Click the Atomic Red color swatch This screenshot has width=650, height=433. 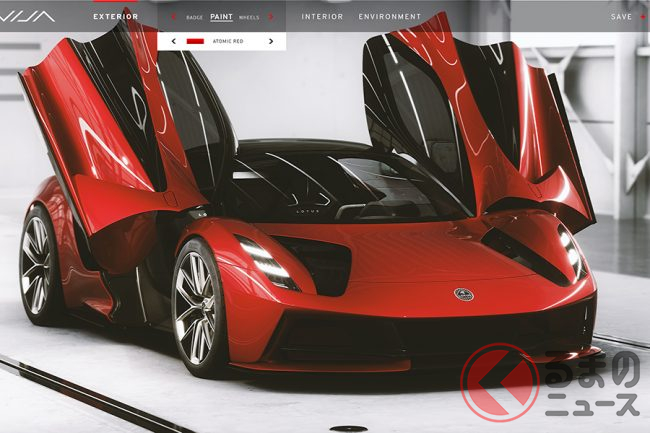(x=195, y=42)
